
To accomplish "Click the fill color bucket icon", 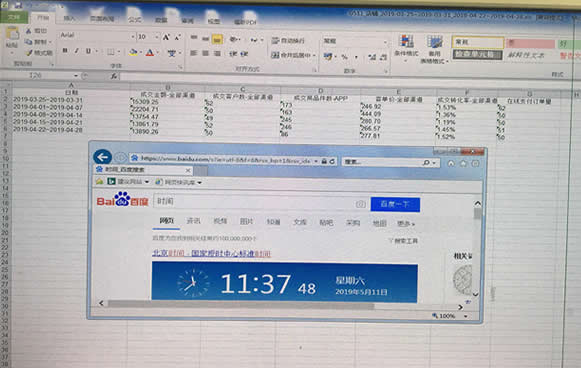I will [x=133, y=53].
